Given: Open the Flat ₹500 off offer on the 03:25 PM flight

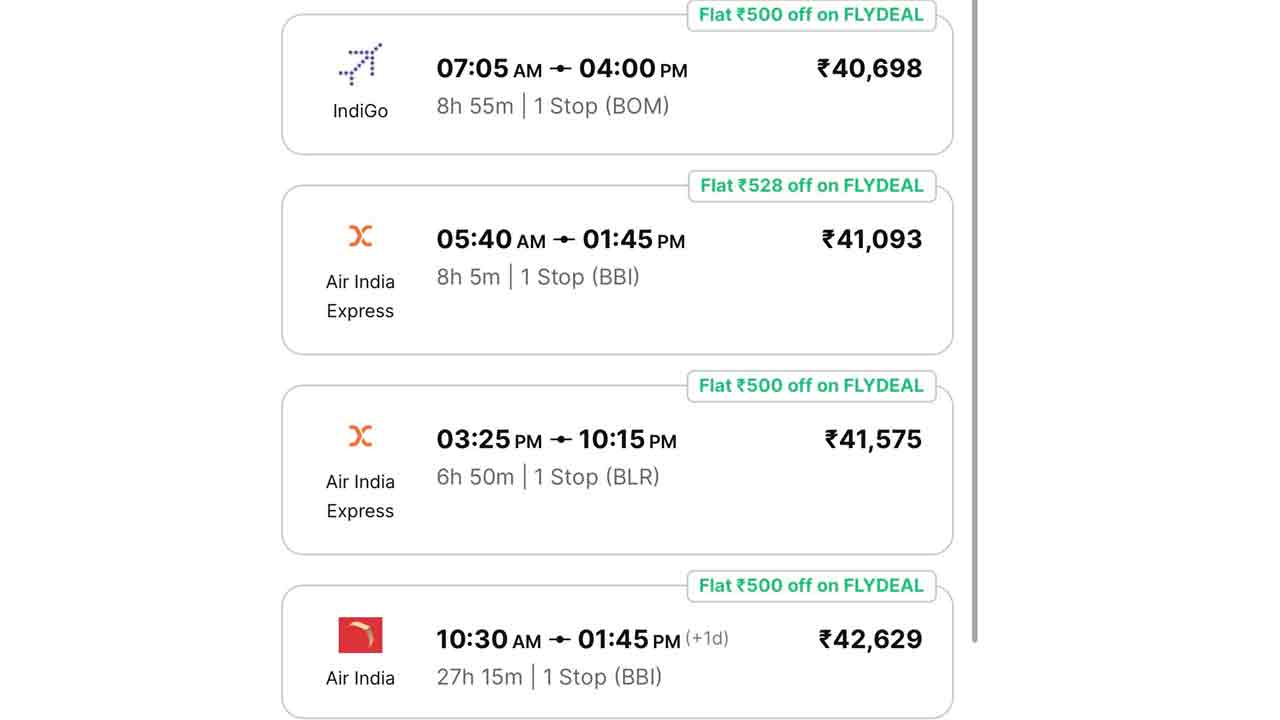Looking at the screenshot, I should coord(811,386).
